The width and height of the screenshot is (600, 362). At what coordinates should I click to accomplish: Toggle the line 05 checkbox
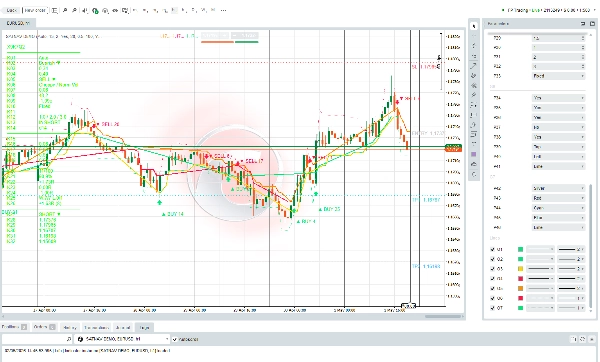coord(492,288)
